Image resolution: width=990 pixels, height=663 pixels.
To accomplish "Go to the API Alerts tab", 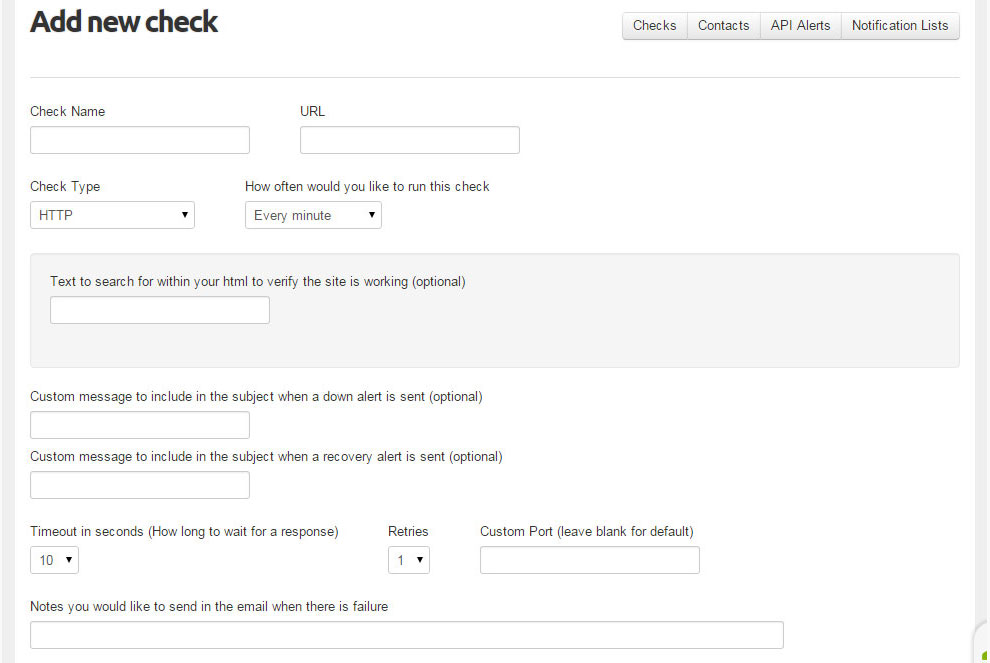I will pos(801,26).
